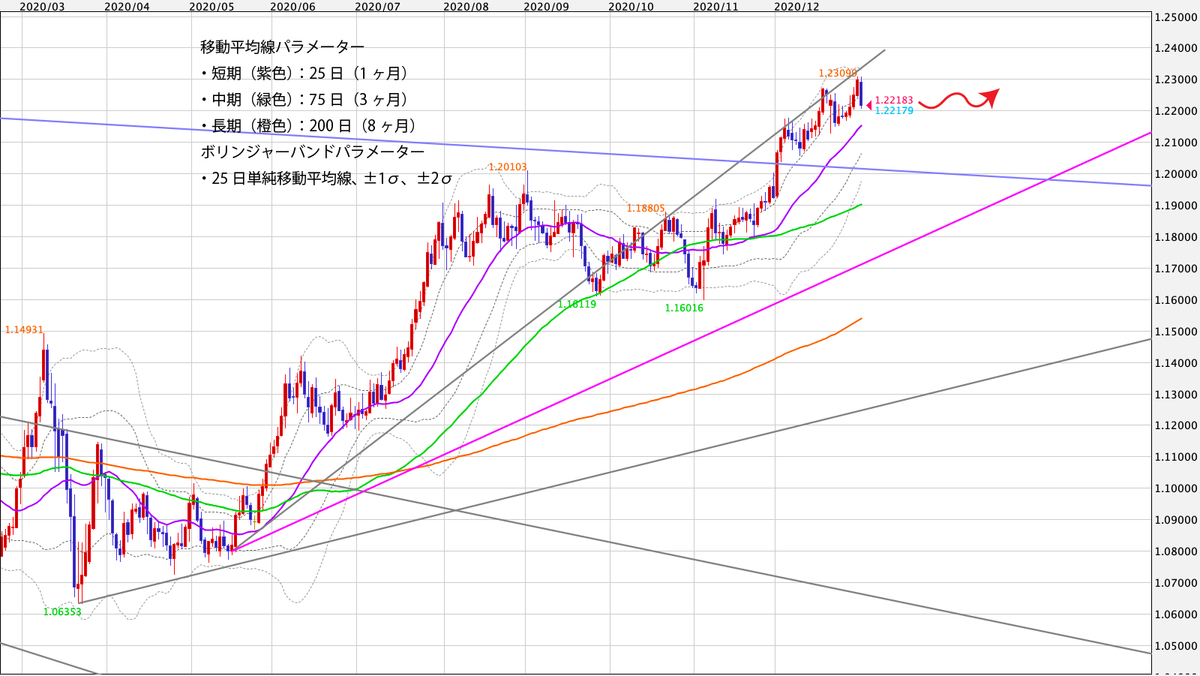Click the 2020/11 date label
Screen dimensions: 1200x676
pyautogui.click(x=715, y=6)
